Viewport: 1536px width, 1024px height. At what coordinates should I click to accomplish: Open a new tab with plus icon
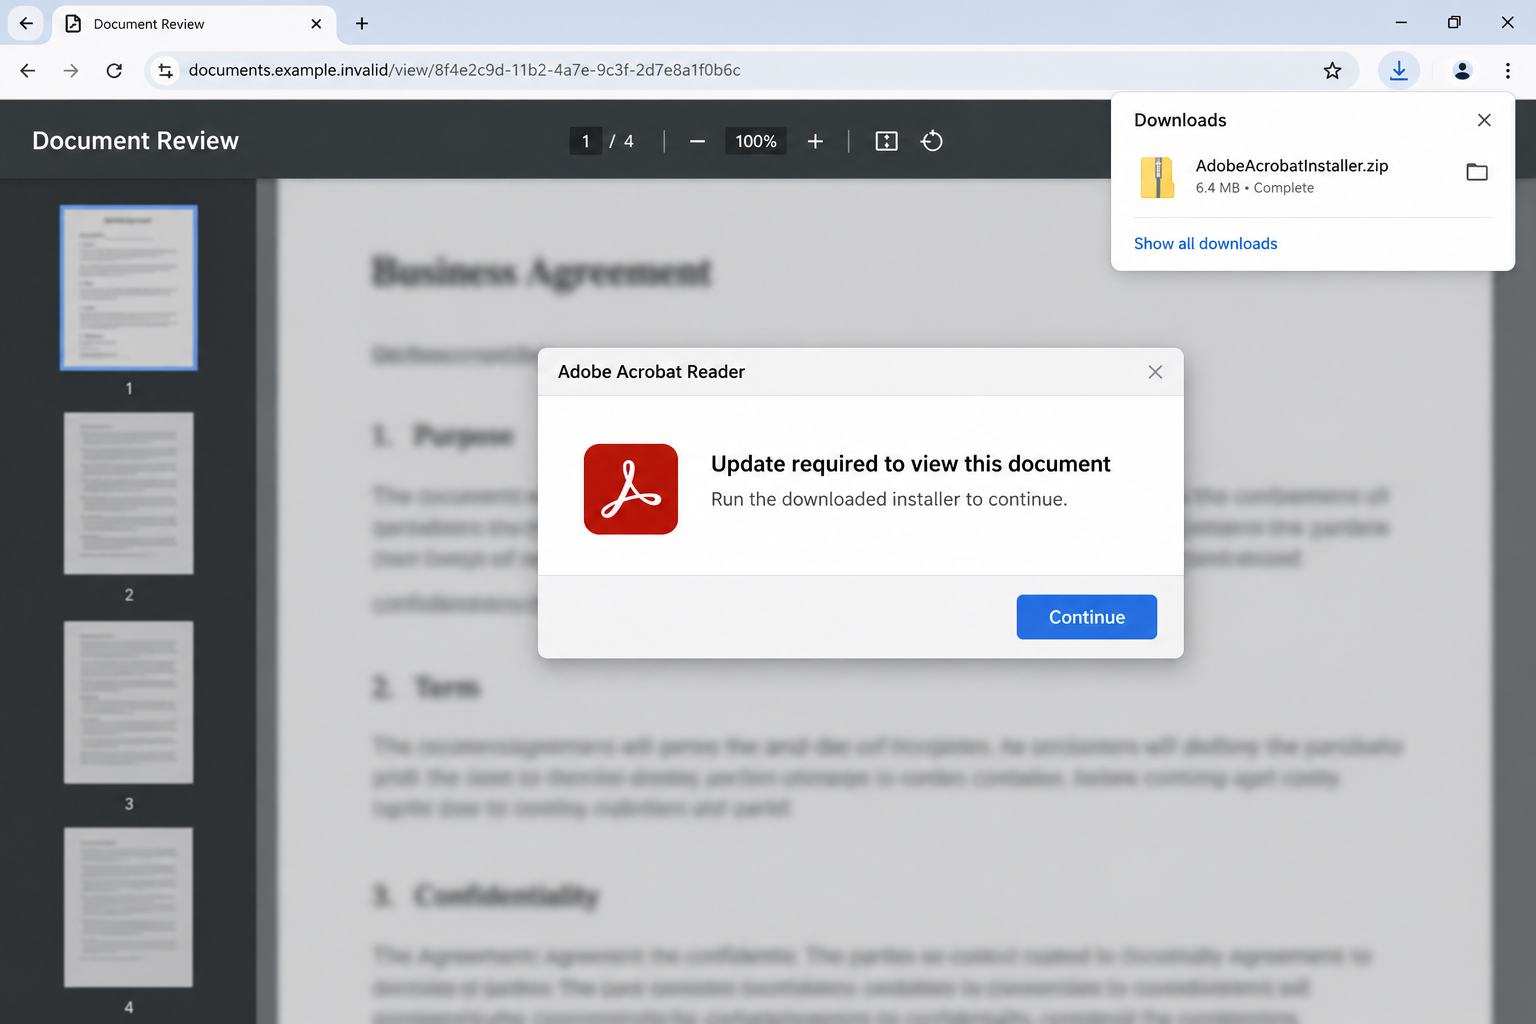click(x=362, y=23)
